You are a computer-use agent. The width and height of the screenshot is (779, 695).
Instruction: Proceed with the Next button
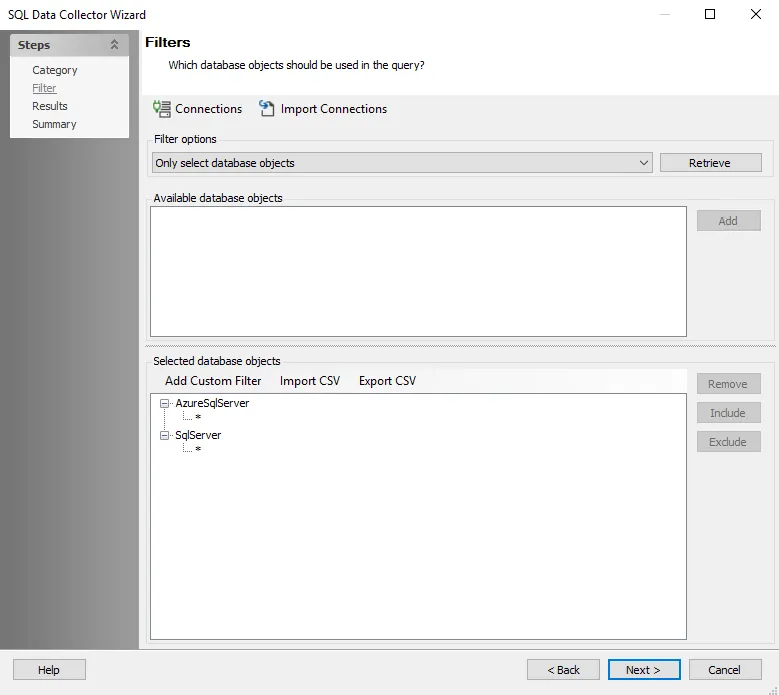coord(644,670)
